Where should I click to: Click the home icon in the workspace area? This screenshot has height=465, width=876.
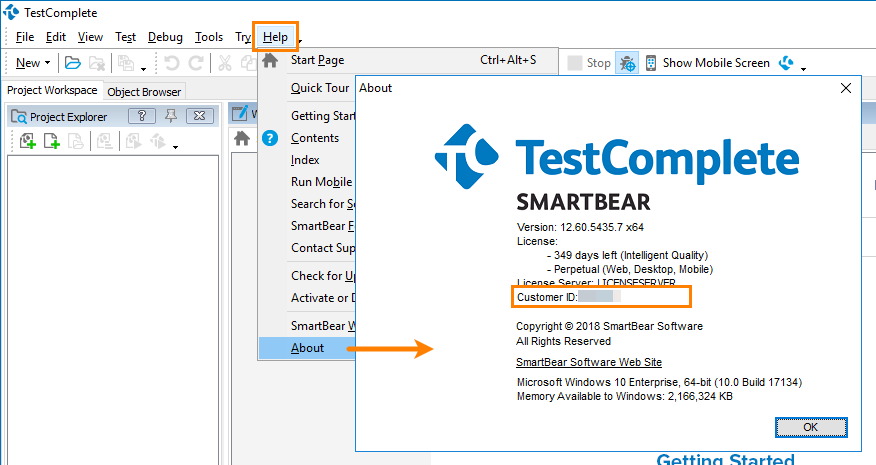pos(242,138)
